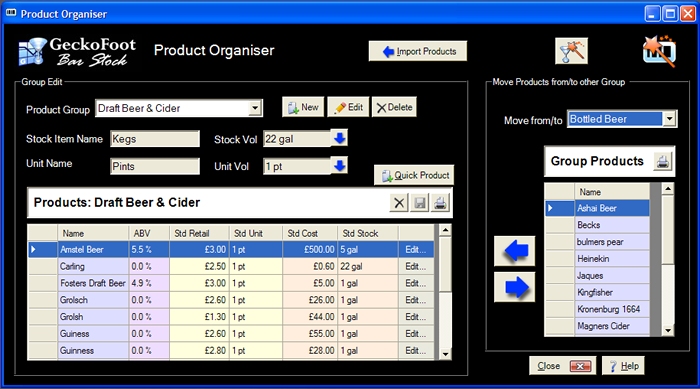
Task: Focus the Unit Name field
Action: click(x=155, y=166)
